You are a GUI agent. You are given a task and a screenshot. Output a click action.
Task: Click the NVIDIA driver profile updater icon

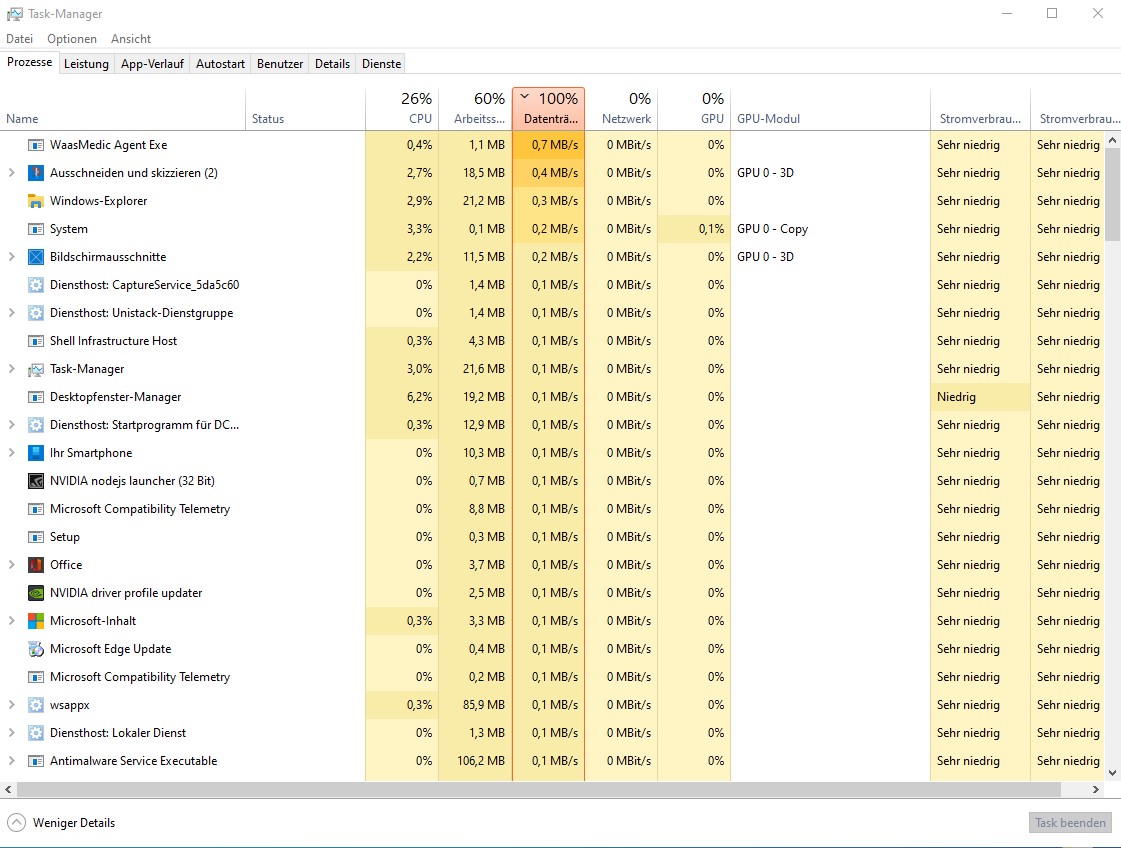pyautogui.click(x=36, y=593)
